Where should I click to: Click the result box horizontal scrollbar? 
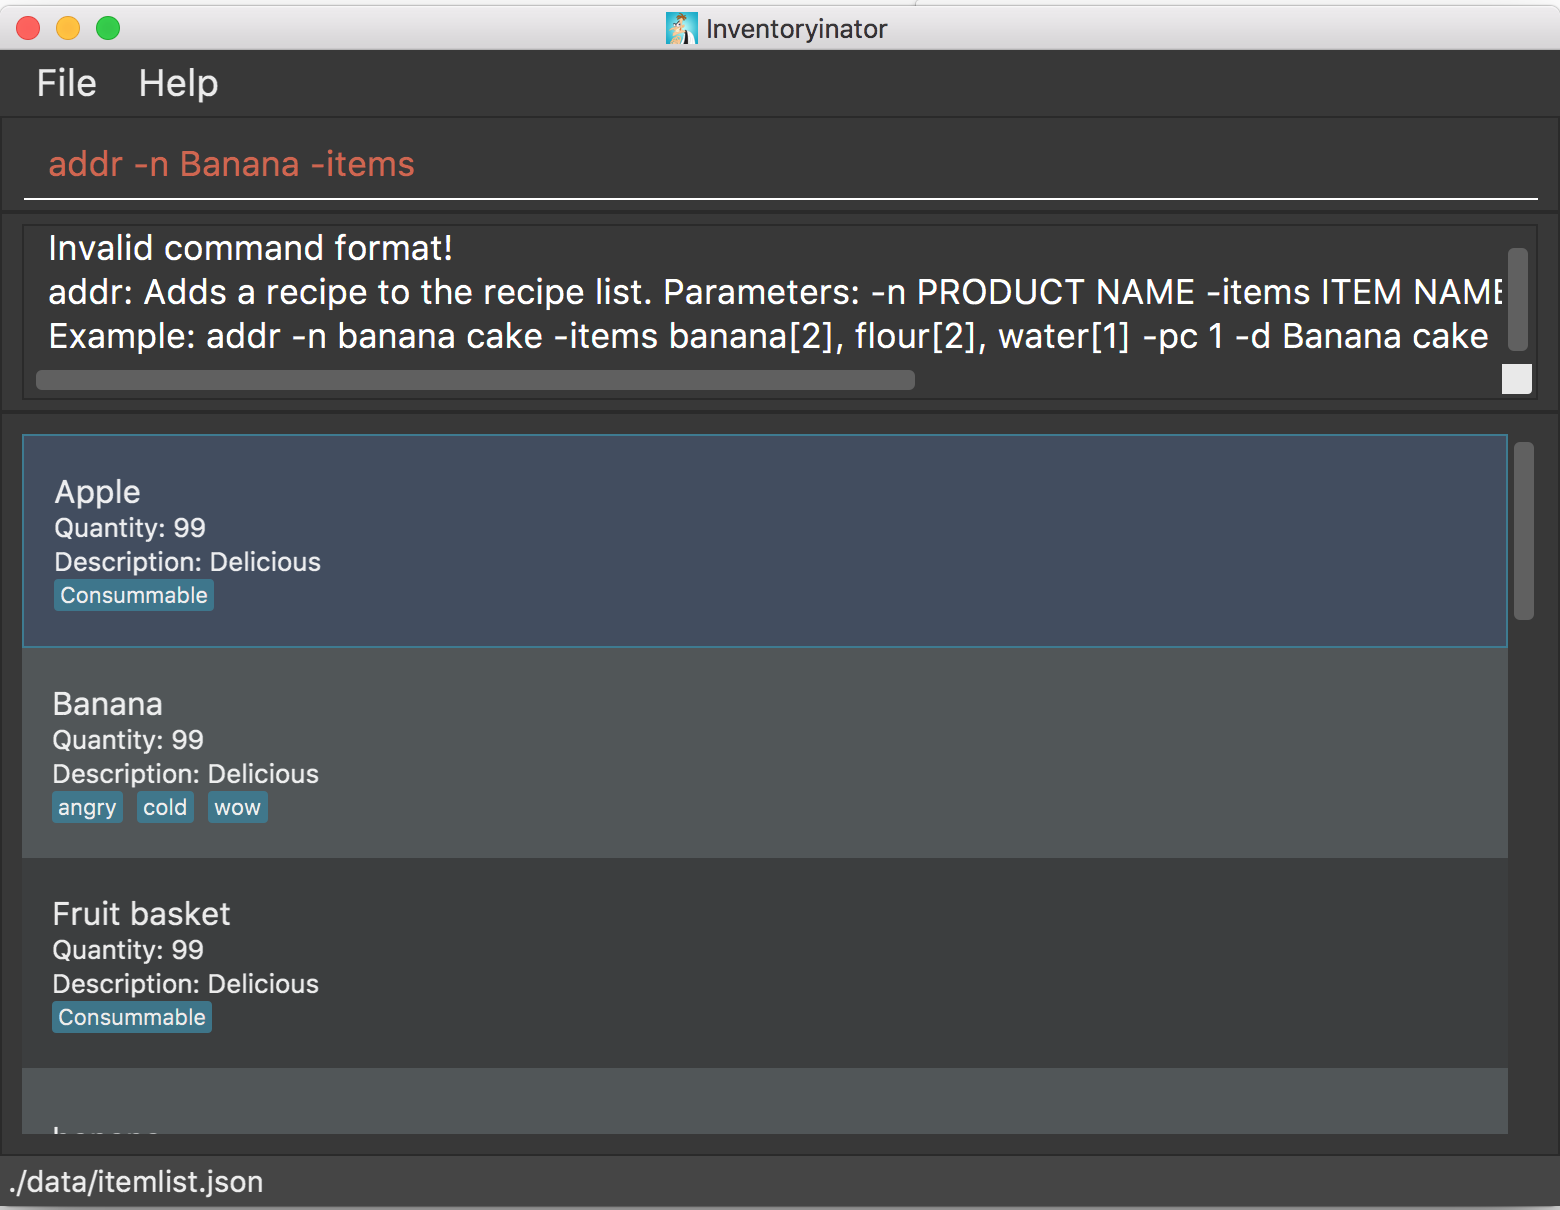[475, 380]
